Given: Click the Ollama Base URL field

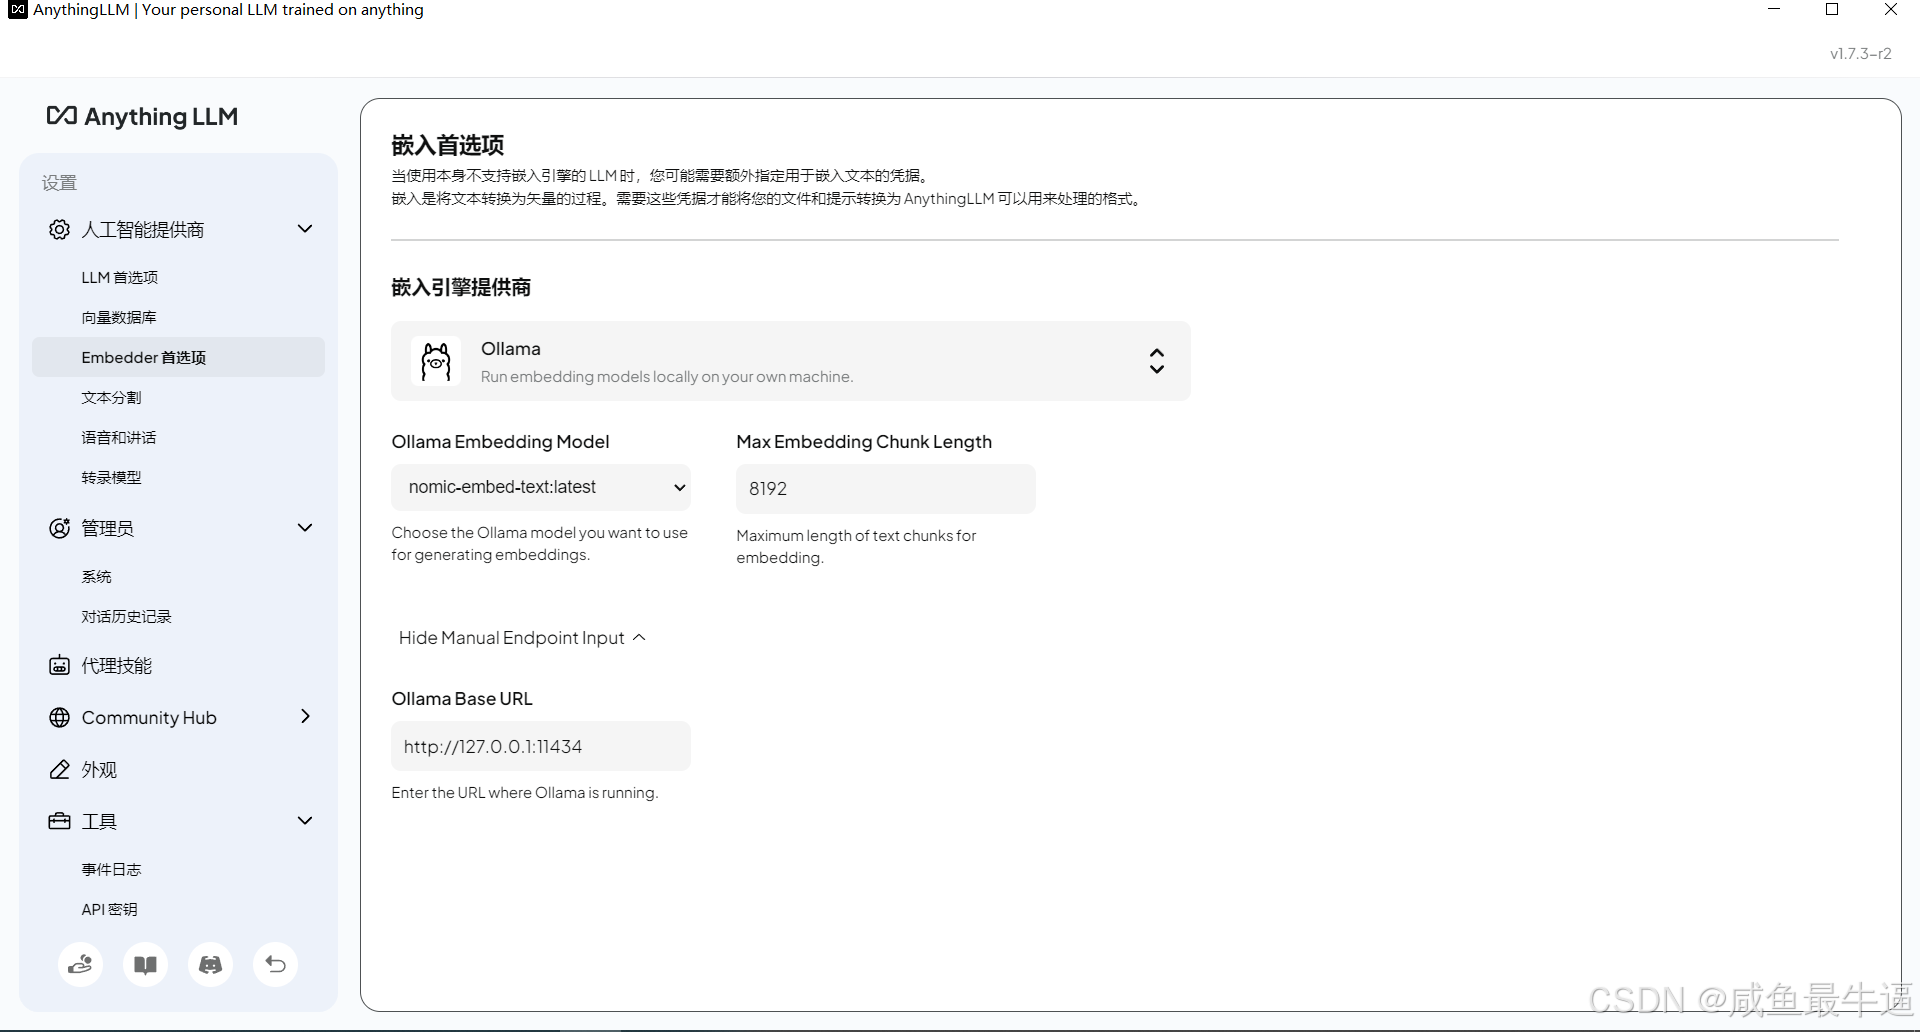Looking at the screenshot, I should click(541, 746).
